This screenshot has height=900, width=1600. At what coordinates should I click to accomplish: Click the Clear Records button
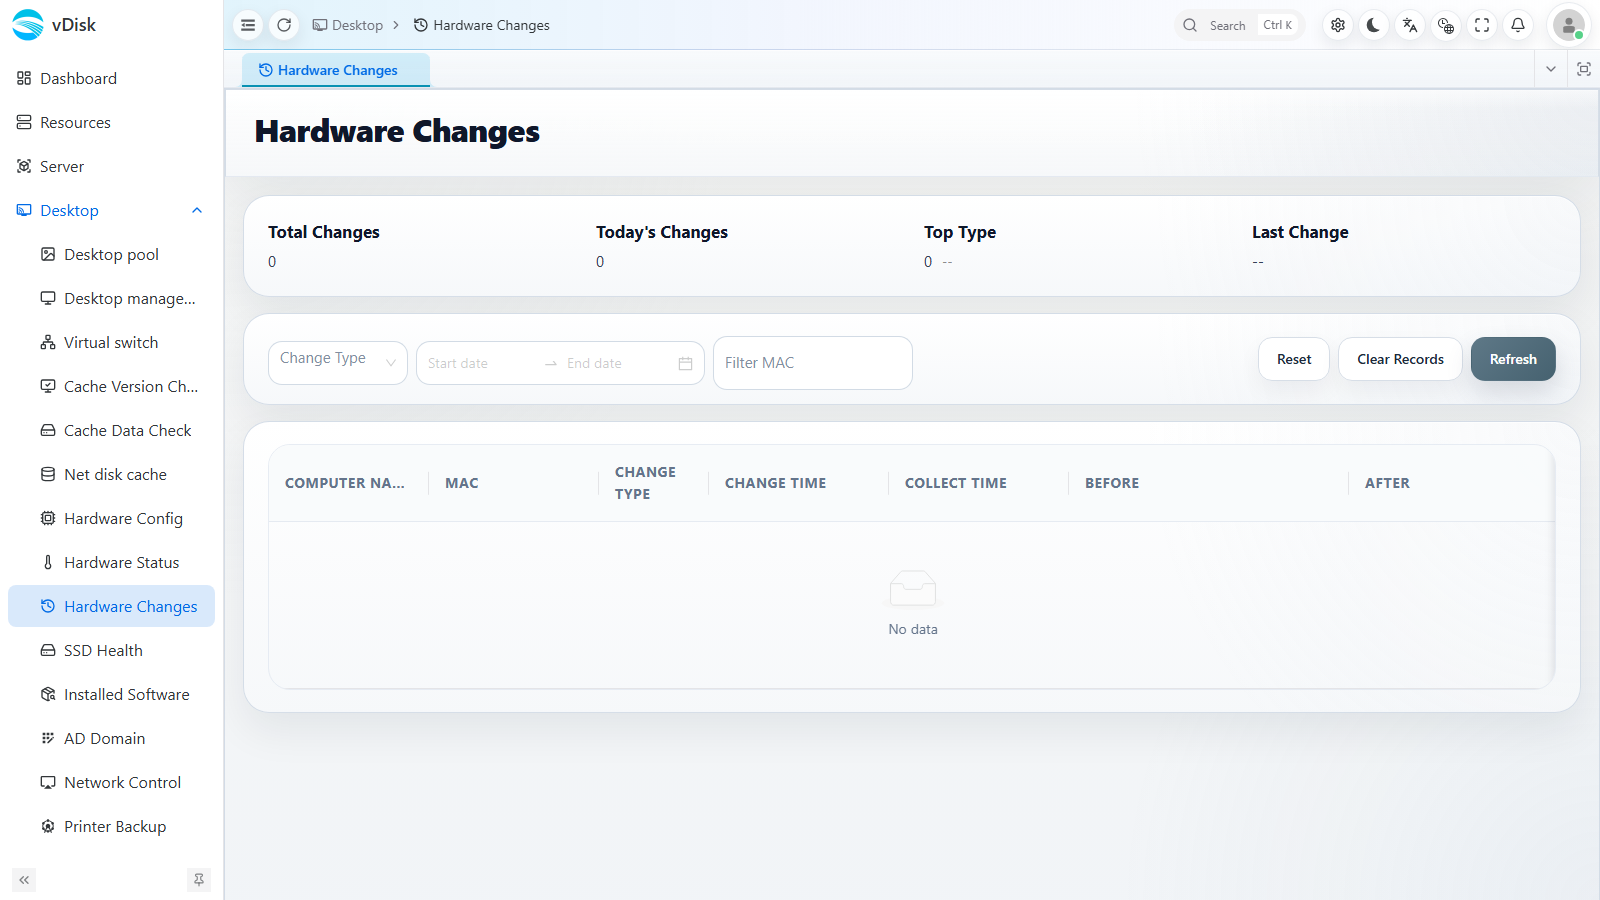(1400, 359)
